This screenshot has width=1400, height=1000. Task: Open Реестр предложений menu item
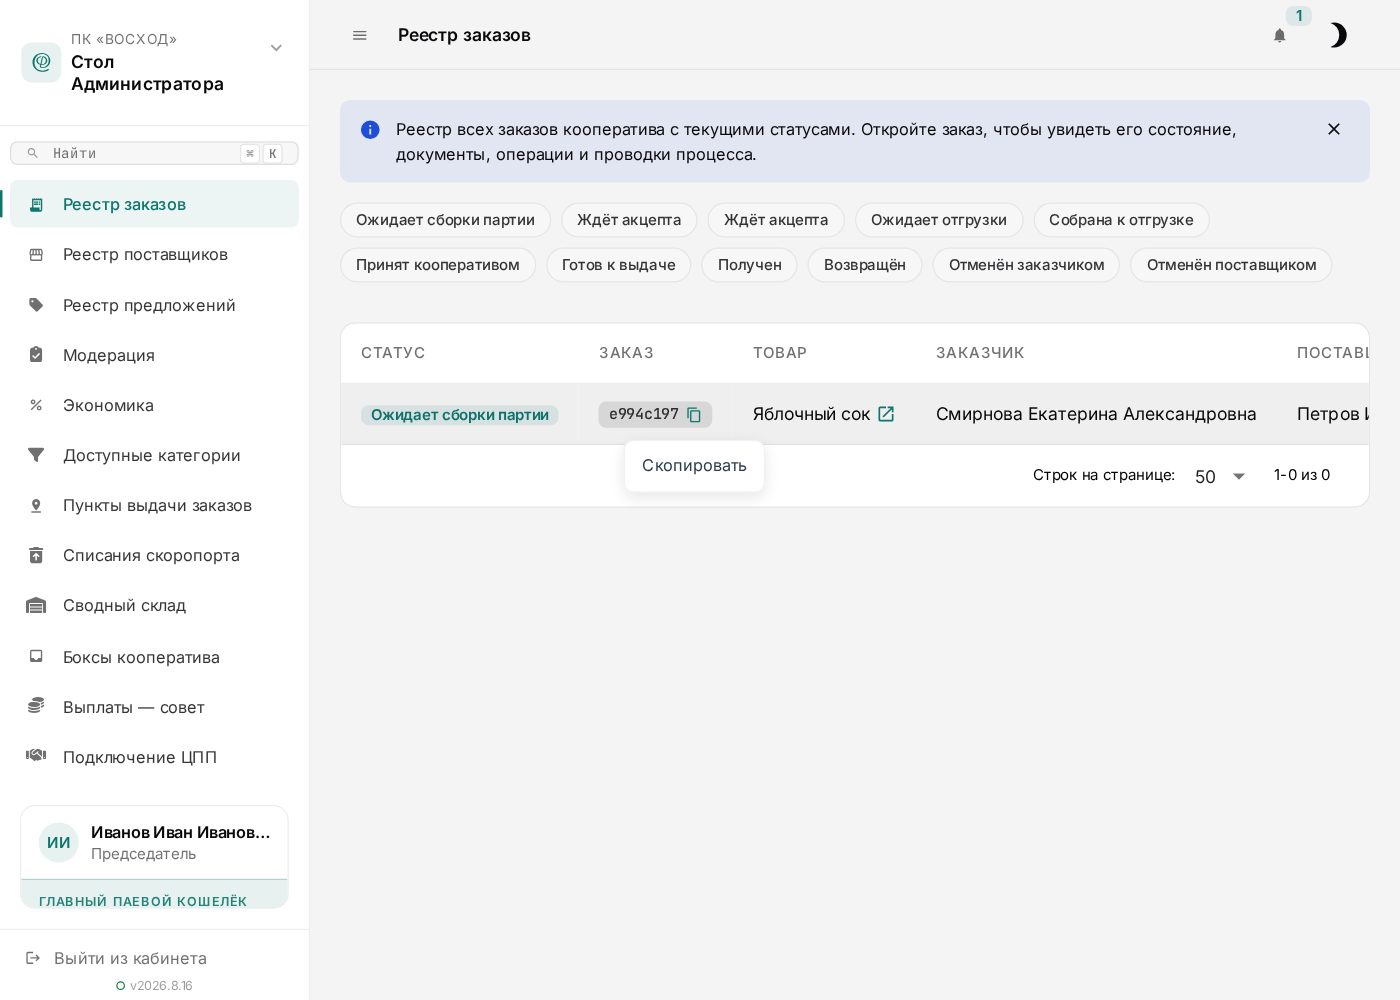154,305
